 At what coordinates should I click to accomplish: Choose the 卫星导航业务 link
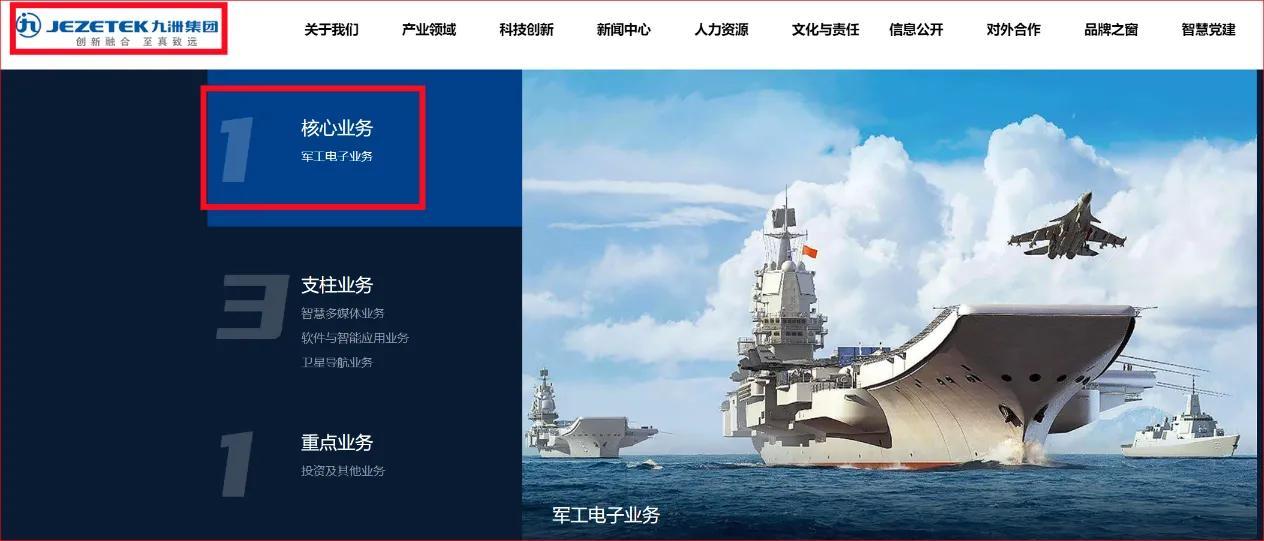click(x=337, y=362)
